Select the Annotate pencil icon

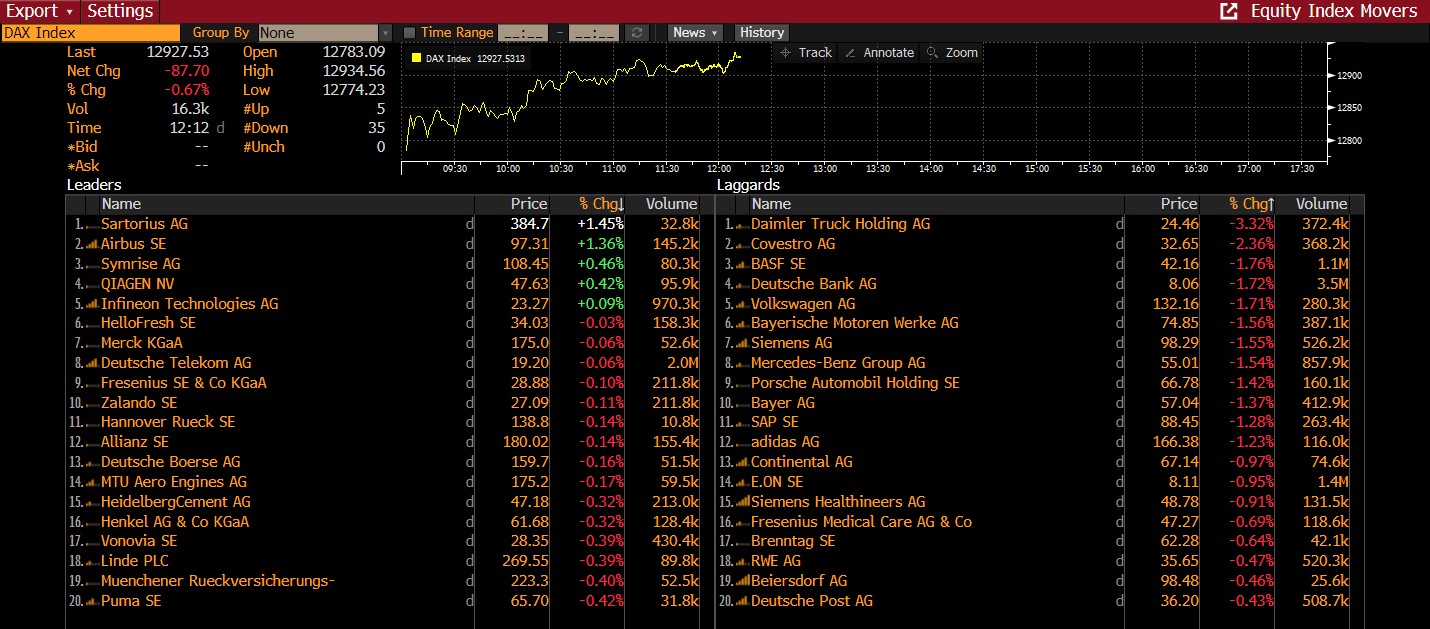[x=850, y=53]
